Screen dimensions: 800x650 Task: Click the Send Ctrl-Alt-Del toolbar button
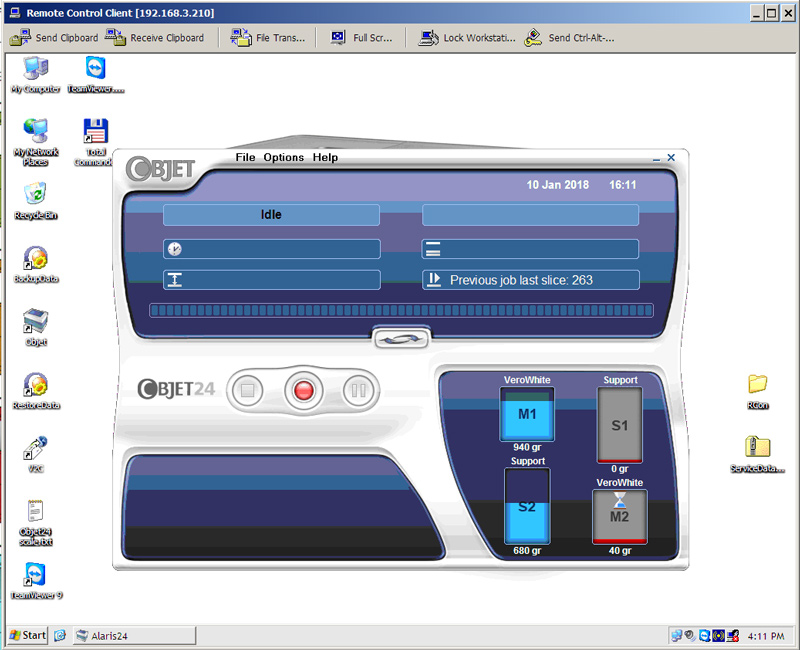point(569,38)
